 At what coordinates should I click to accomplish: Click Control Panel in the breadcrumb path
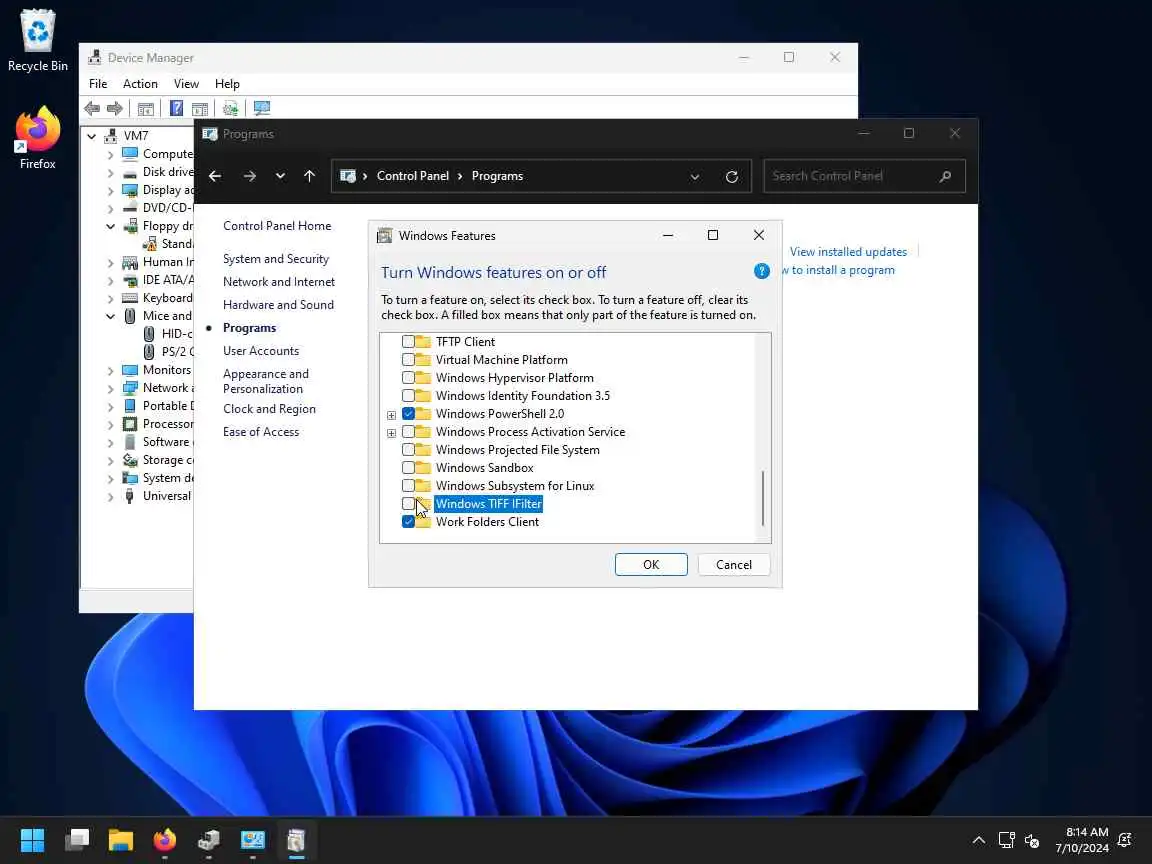(413, 176)
